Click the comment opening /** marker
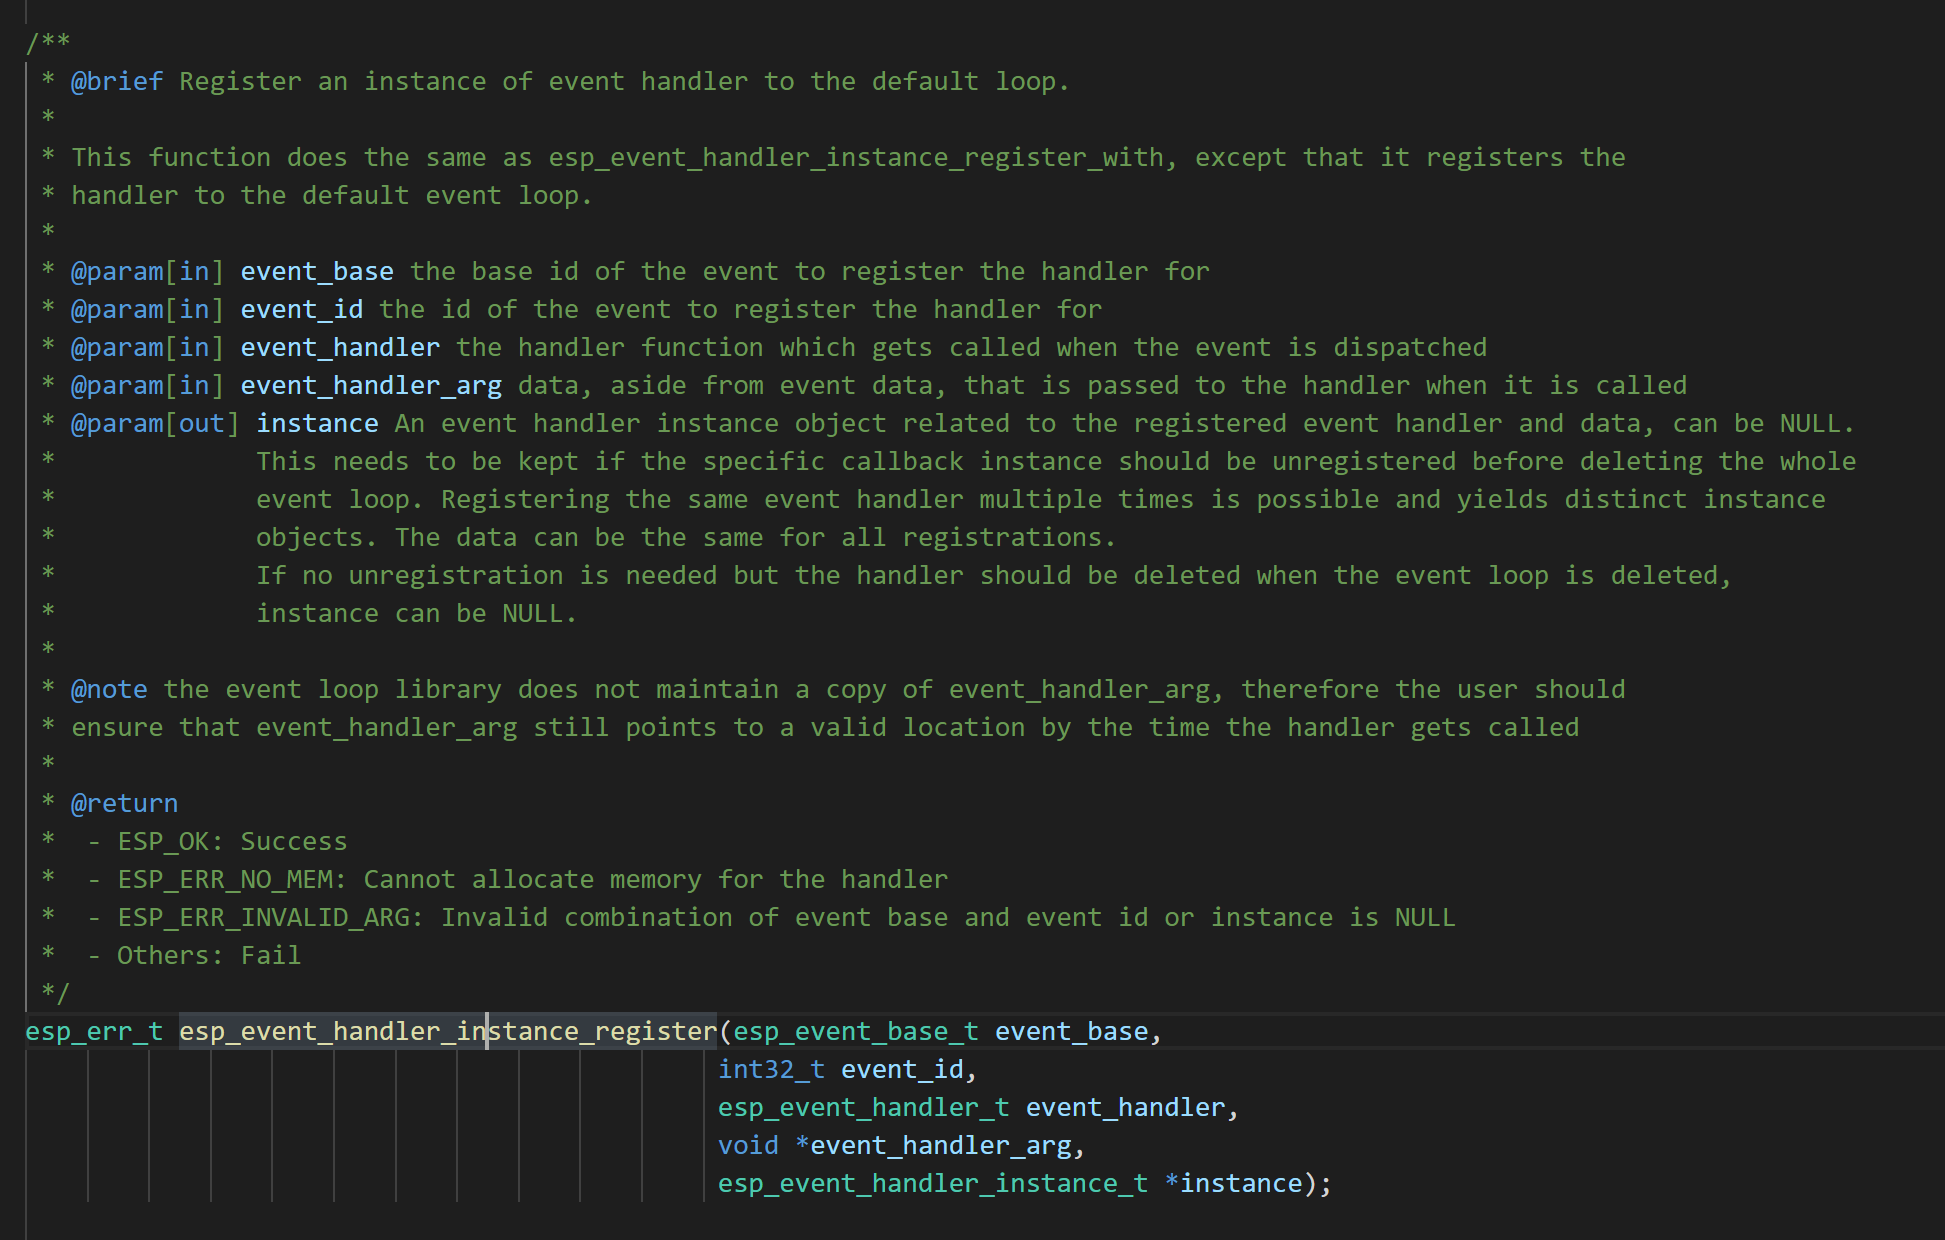 (47, 42)
